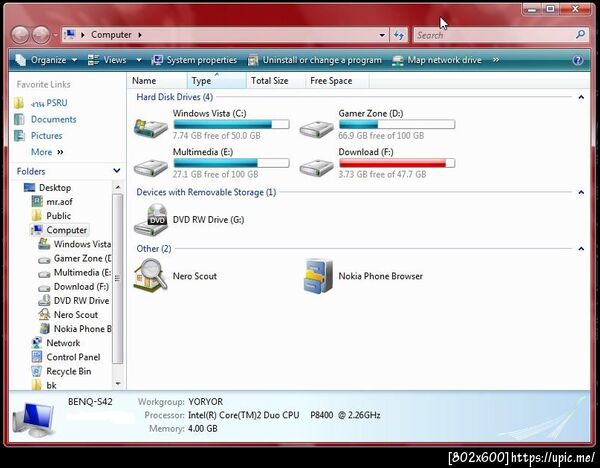Select Download (F:) in the folder tree
Viewport: 600px width, 468px height.
click(x=81, y=287)
